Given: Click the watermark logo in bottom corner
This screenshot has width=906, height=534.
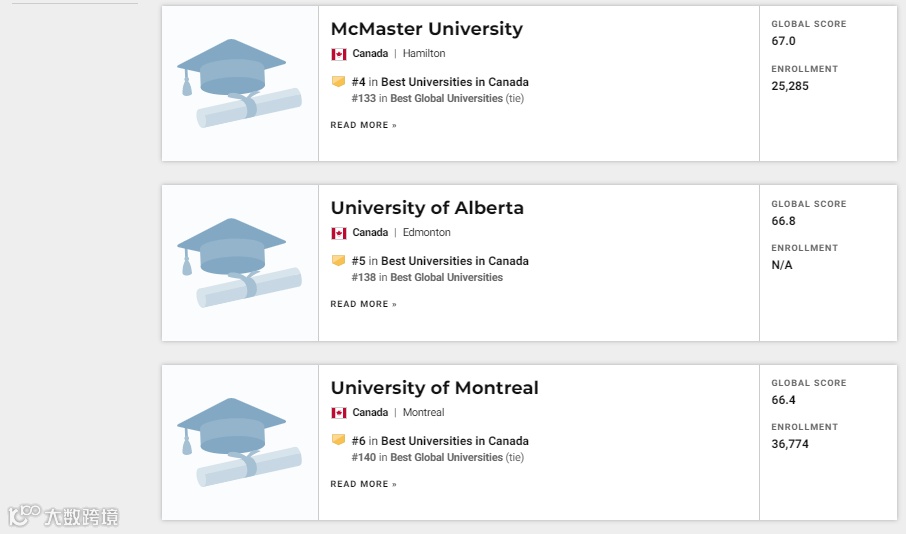Looking at the screenshot, I should click(63, 516).
